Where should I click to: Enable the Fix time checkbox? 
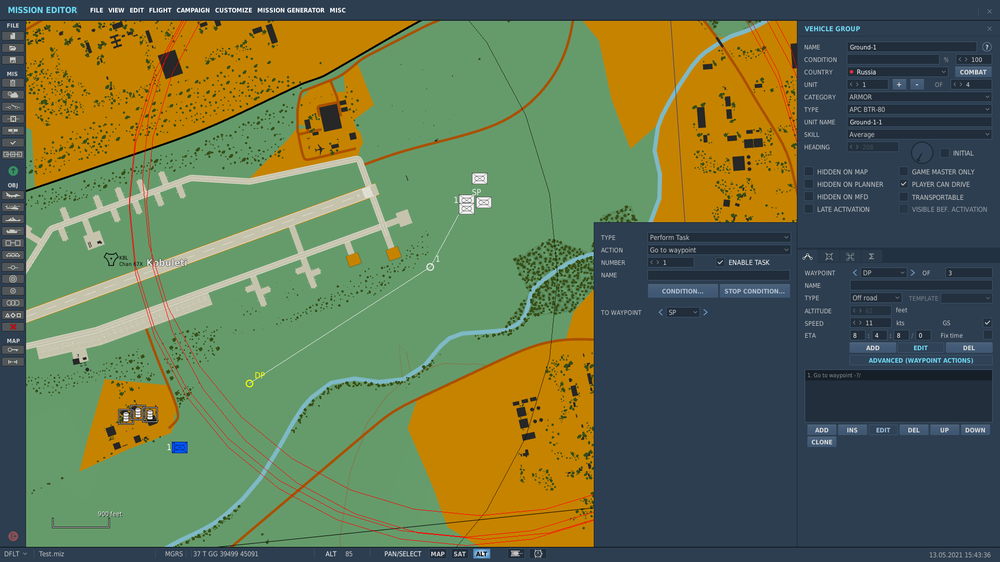click(x=987, y=335)
